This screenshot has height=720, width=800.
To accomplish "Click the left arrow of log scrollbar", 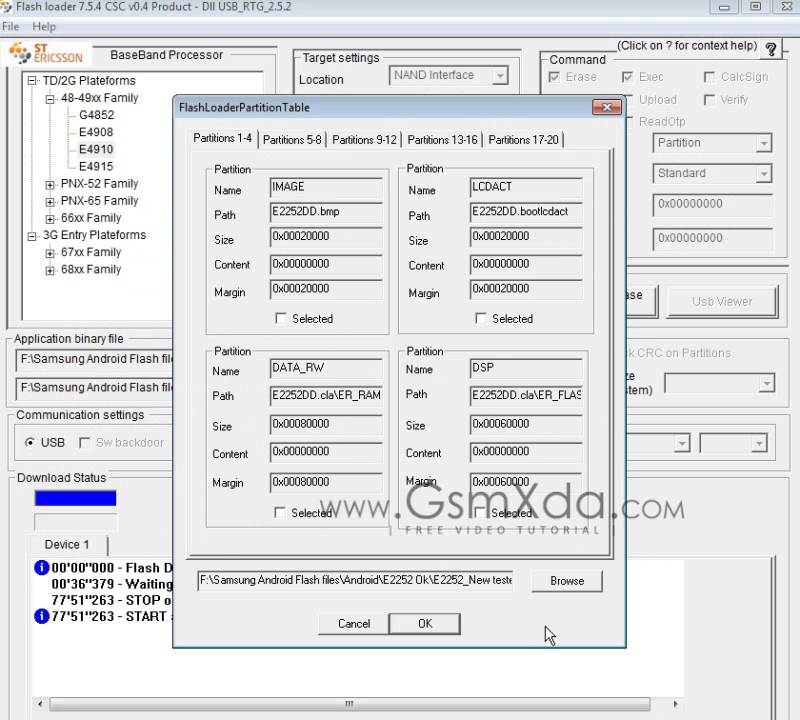I will [x=40, y=704].
